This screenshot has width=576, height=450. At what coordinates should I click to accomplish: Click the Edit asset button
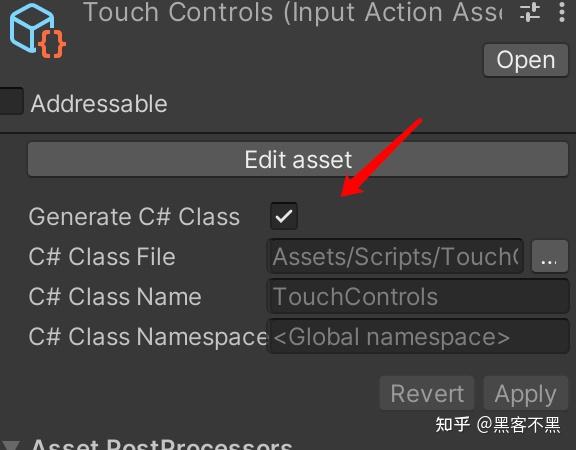[x=298, y=159]
